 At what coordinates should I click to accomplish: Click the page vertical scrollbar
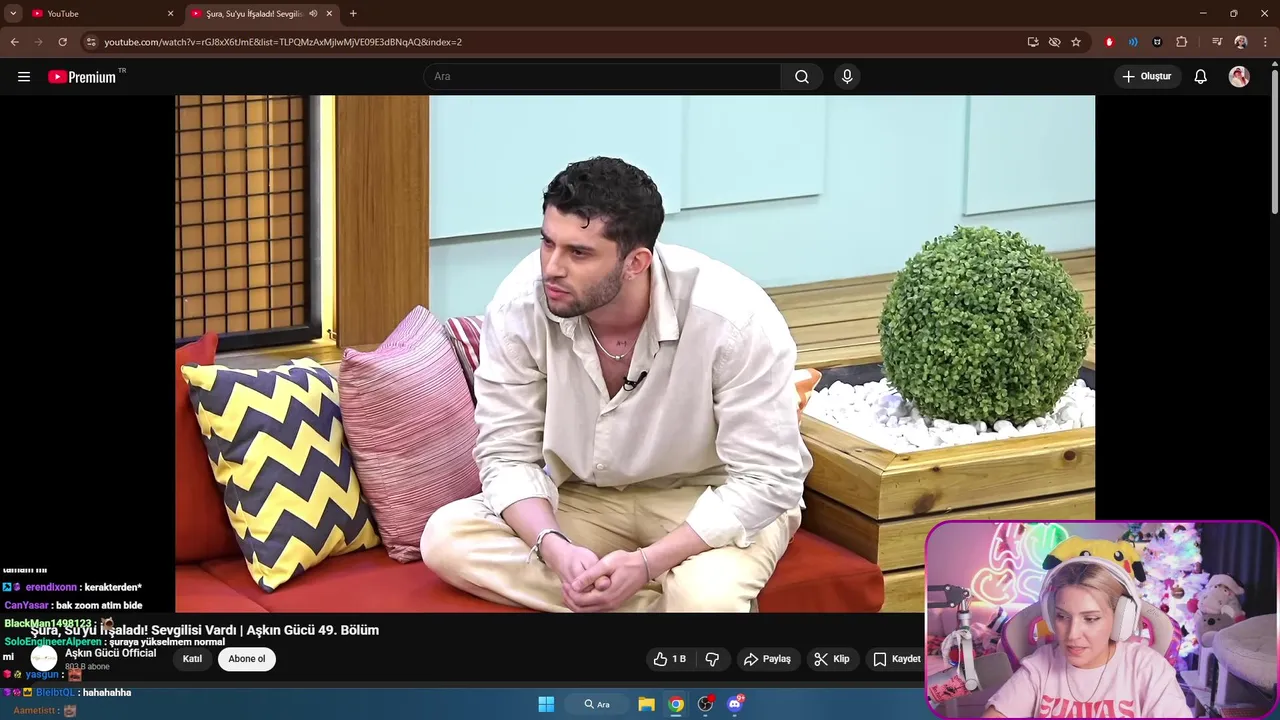[x=1274, y=140]
